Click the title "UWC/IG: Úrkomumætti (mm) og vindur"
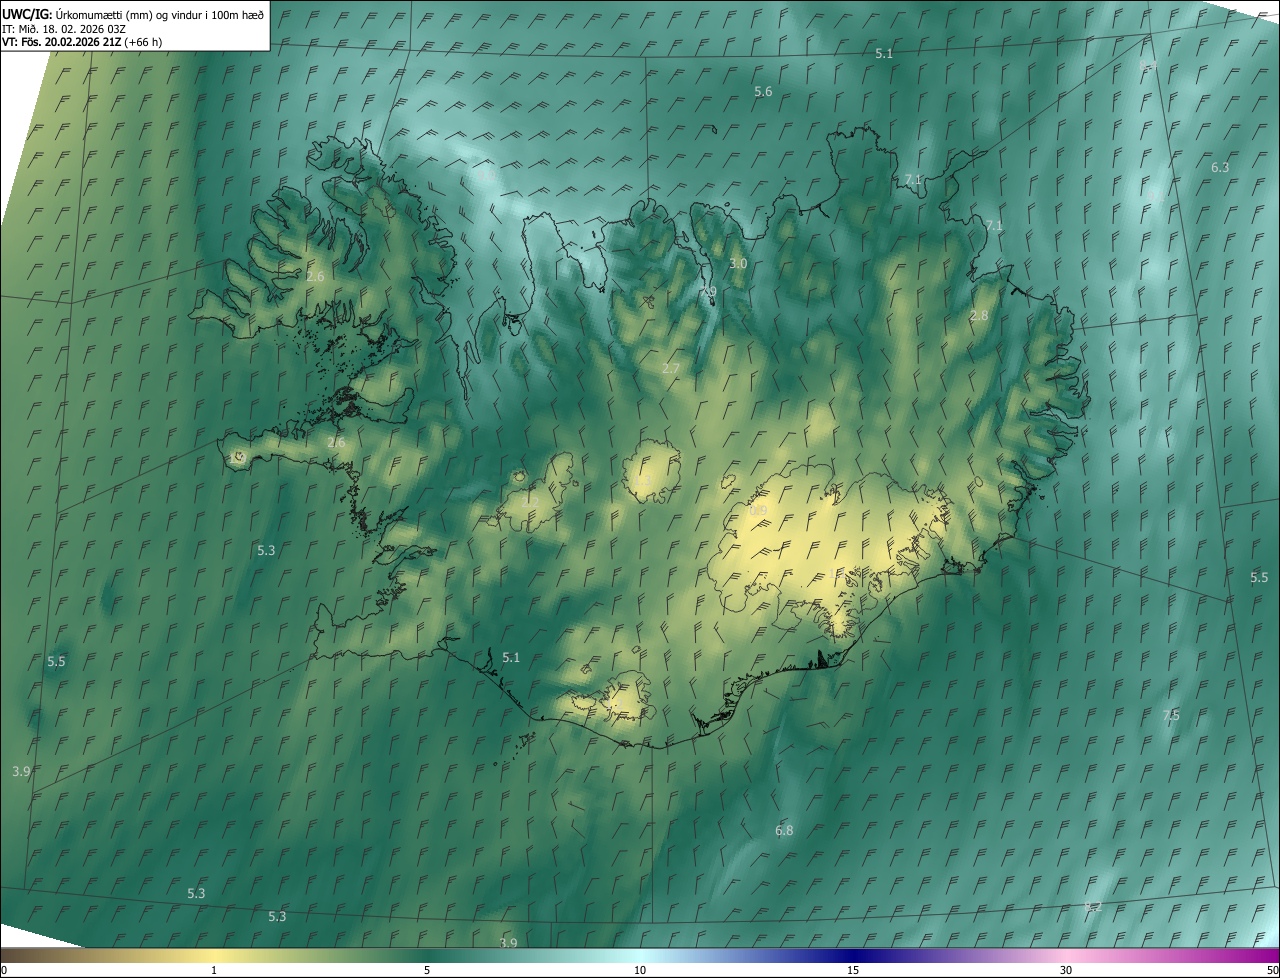The width and height of the screenshot is (1280, 978). click(133, 14)
